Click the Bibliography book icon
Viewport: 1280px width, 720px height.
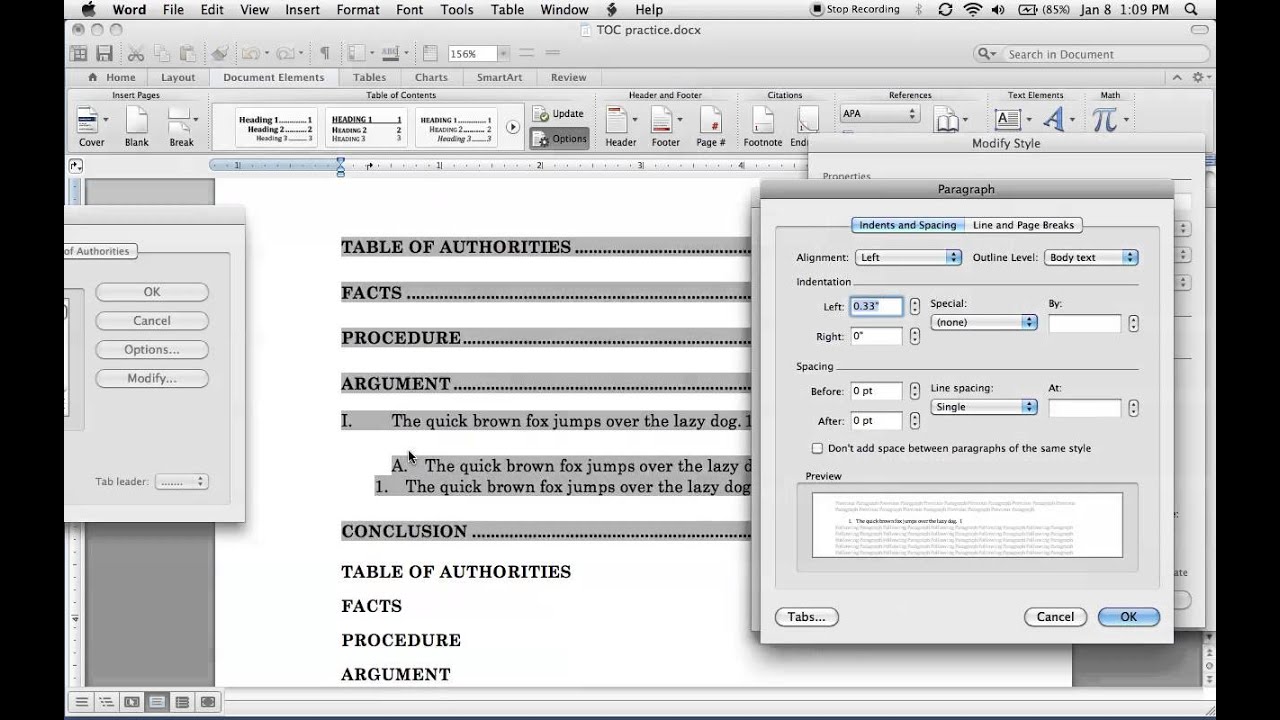[x=946, y=121]
